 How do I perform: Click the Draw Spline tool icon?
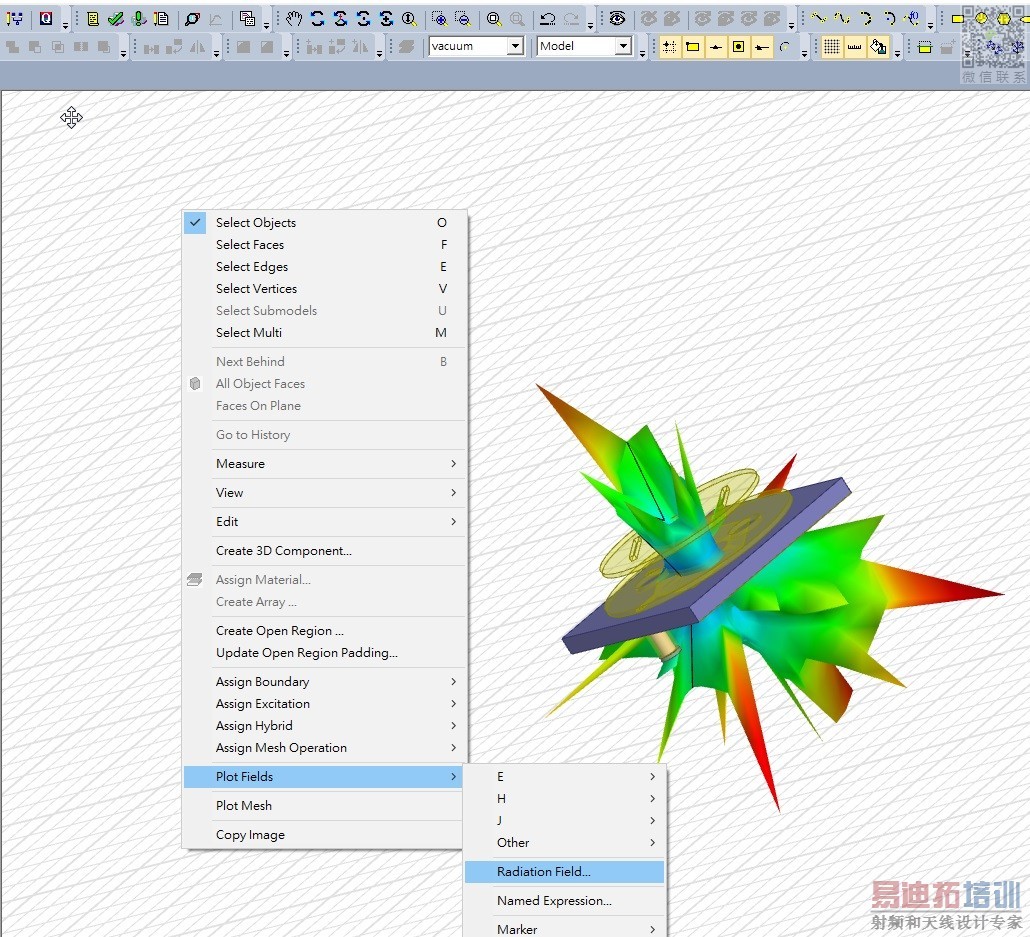(x=842, y=18)
